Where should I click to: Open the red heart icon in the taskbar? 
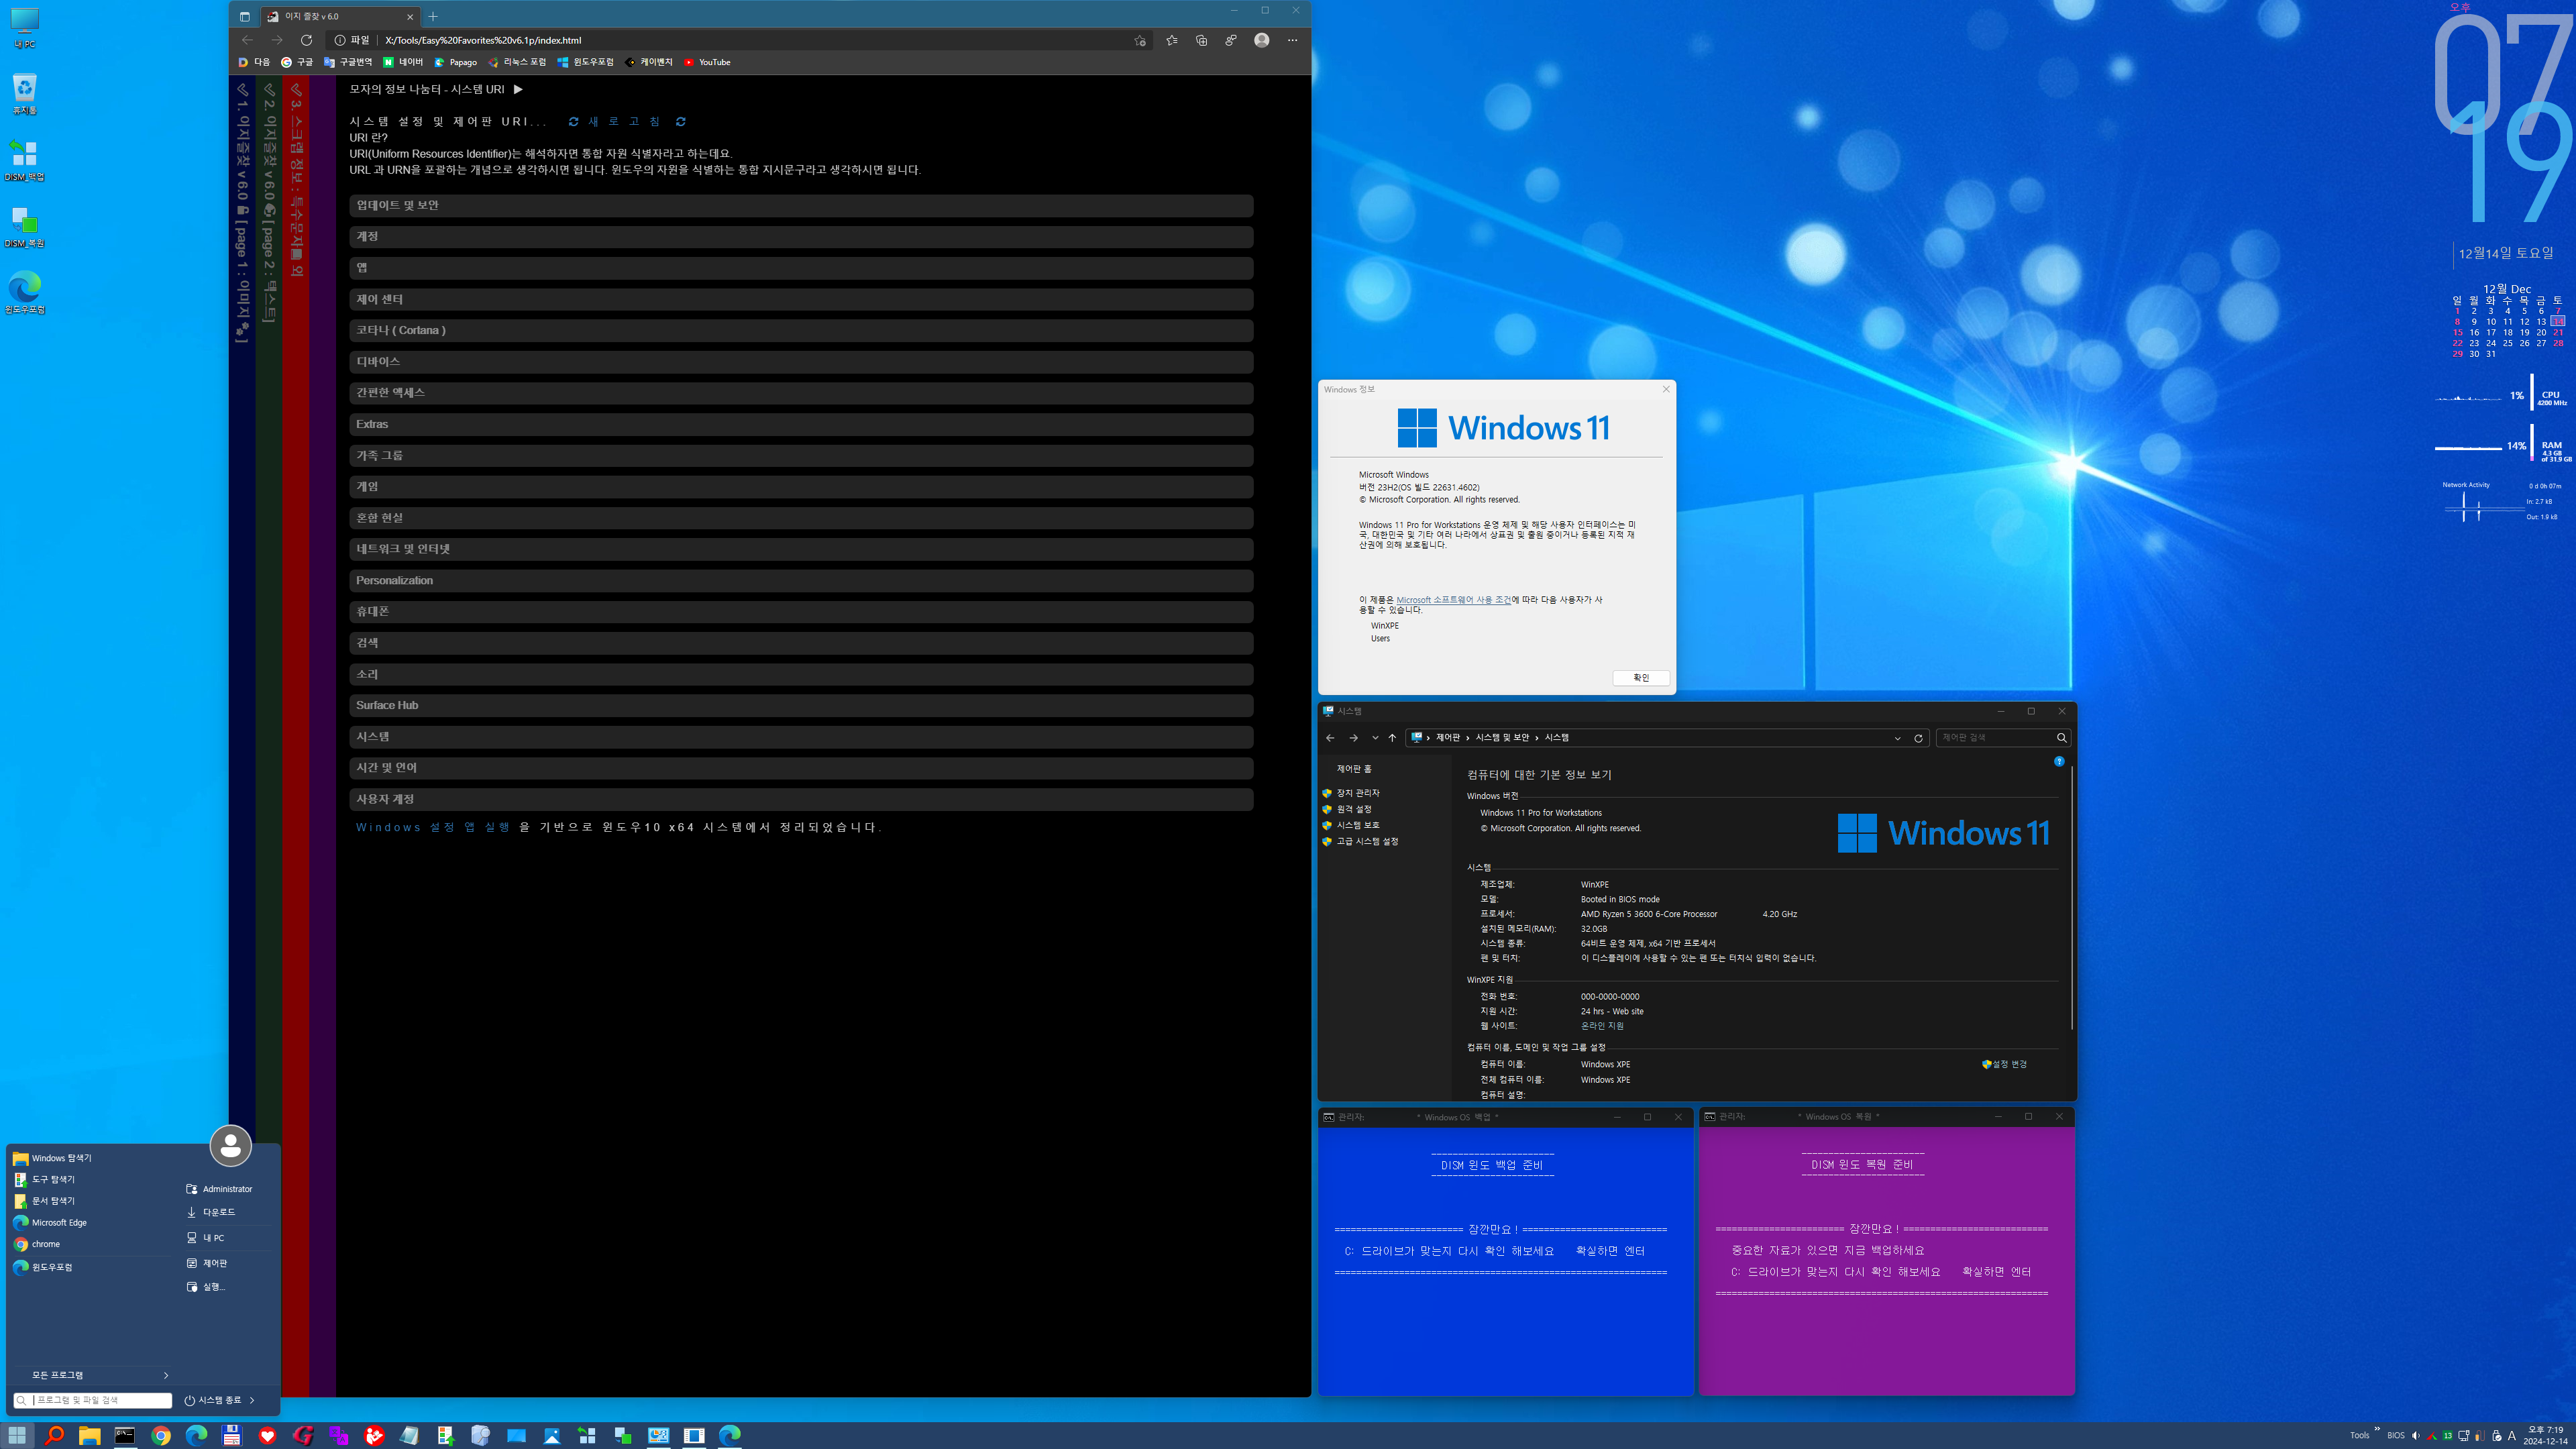point(267,1435)
